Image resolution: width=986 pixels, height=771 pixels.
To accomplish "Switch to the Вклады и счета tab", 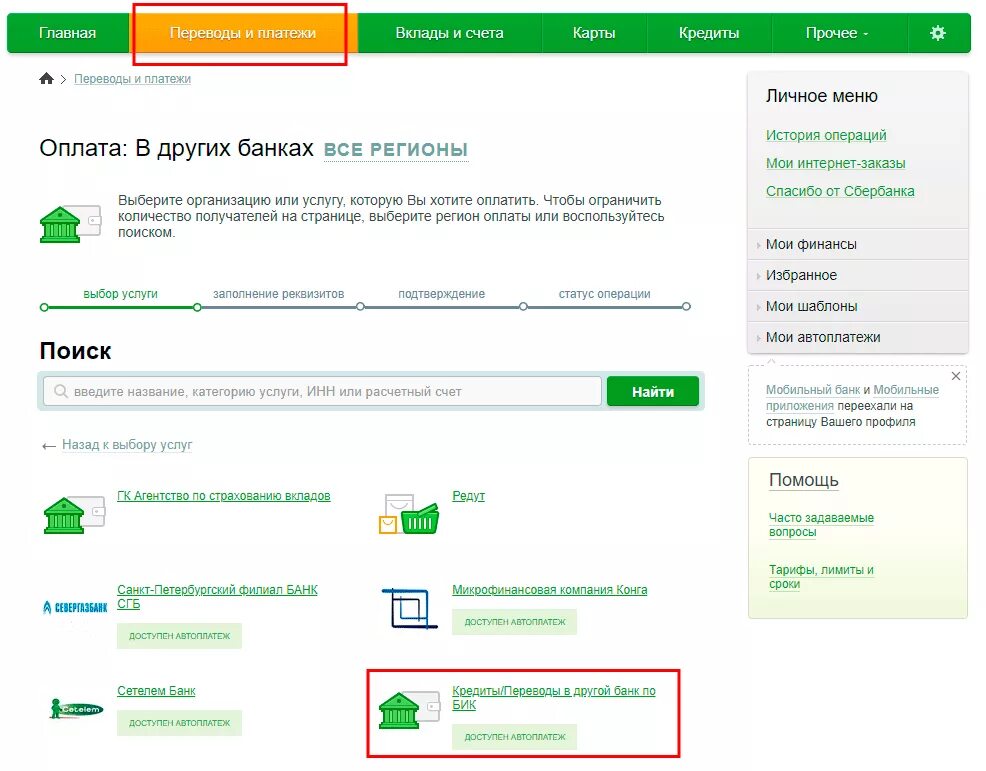I will (449, 33).
